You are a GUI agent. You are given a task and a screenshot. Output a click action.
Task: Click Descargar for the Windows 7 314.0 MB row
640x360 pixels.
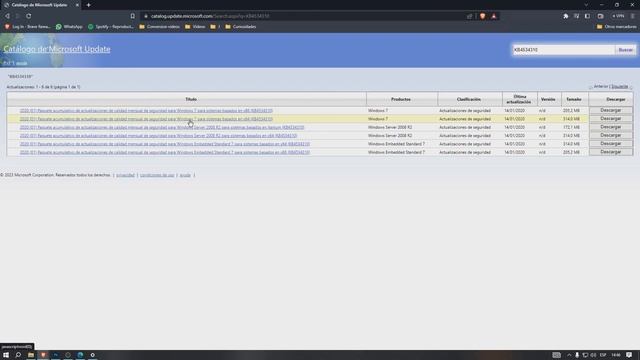[611, 119]
